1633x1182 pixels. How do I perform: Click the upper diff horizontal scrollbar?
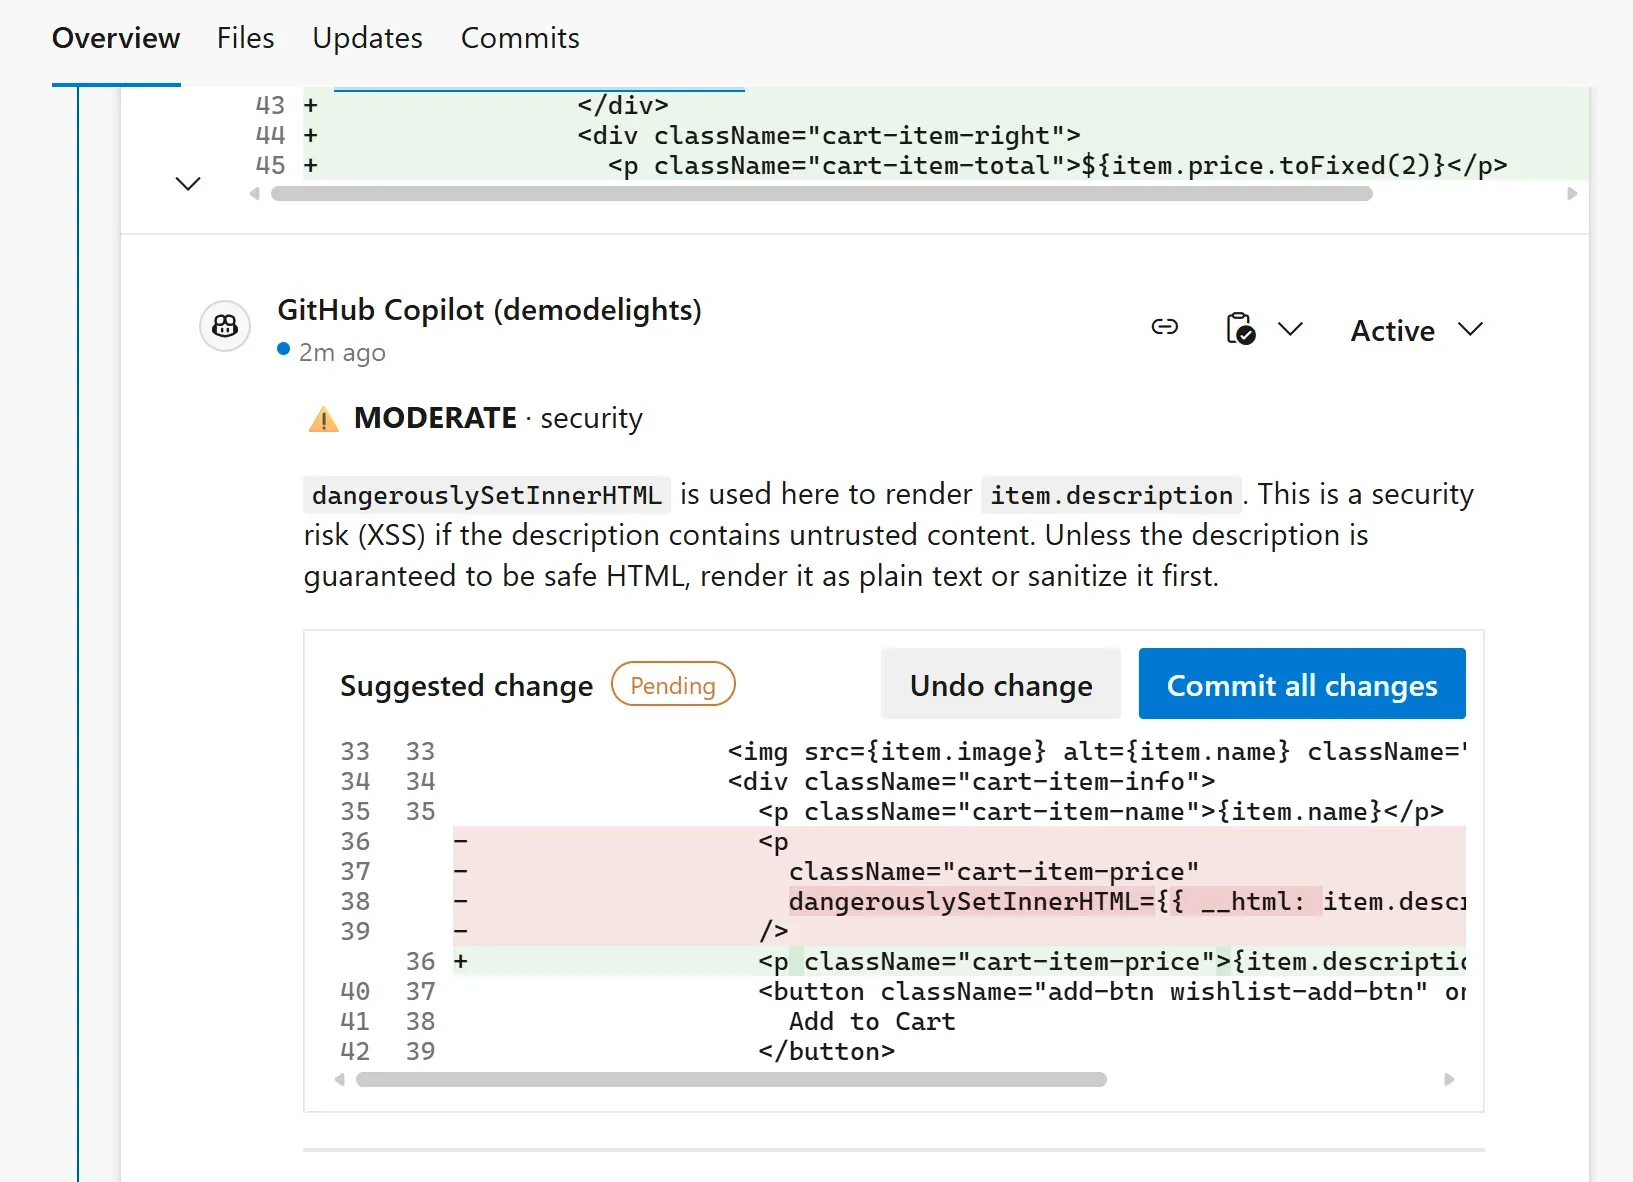tap(821, 194)
